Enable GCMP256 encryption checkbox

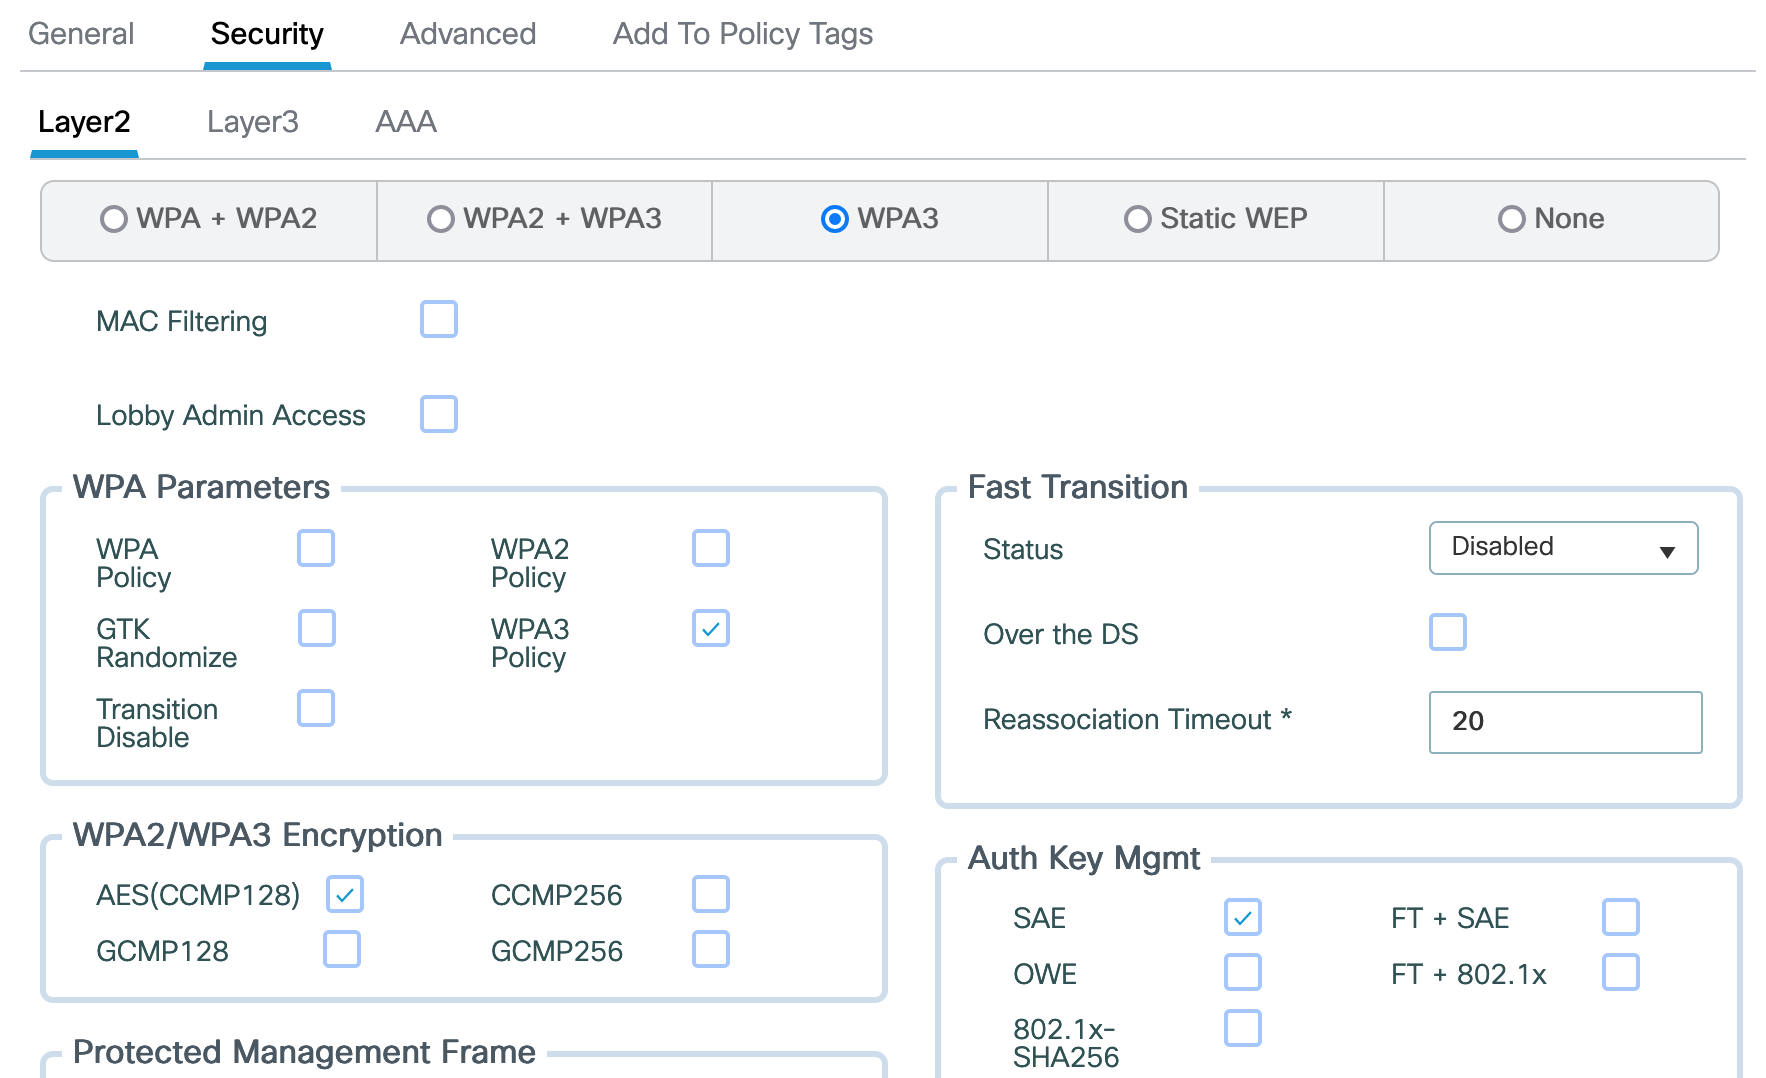click(711, 949)
